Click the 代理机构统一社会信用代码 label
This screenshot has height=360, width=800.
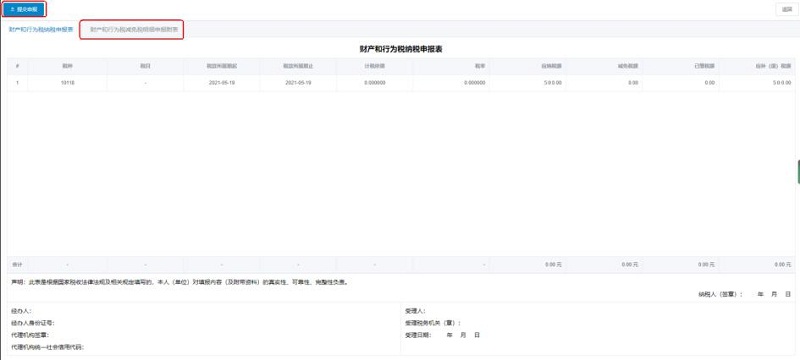tap(47, 347)
